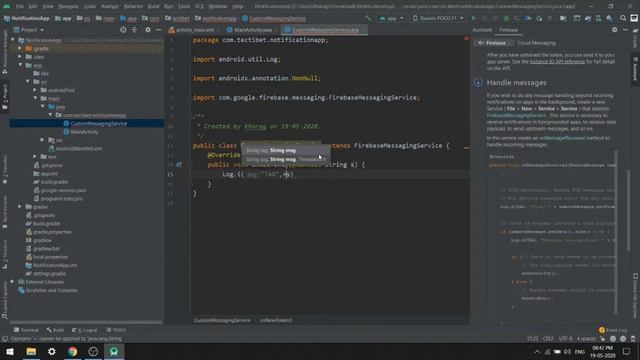This screenshot has height=360, width=640.
Task: Open the Event Log
Action: (x=613, y=330)
